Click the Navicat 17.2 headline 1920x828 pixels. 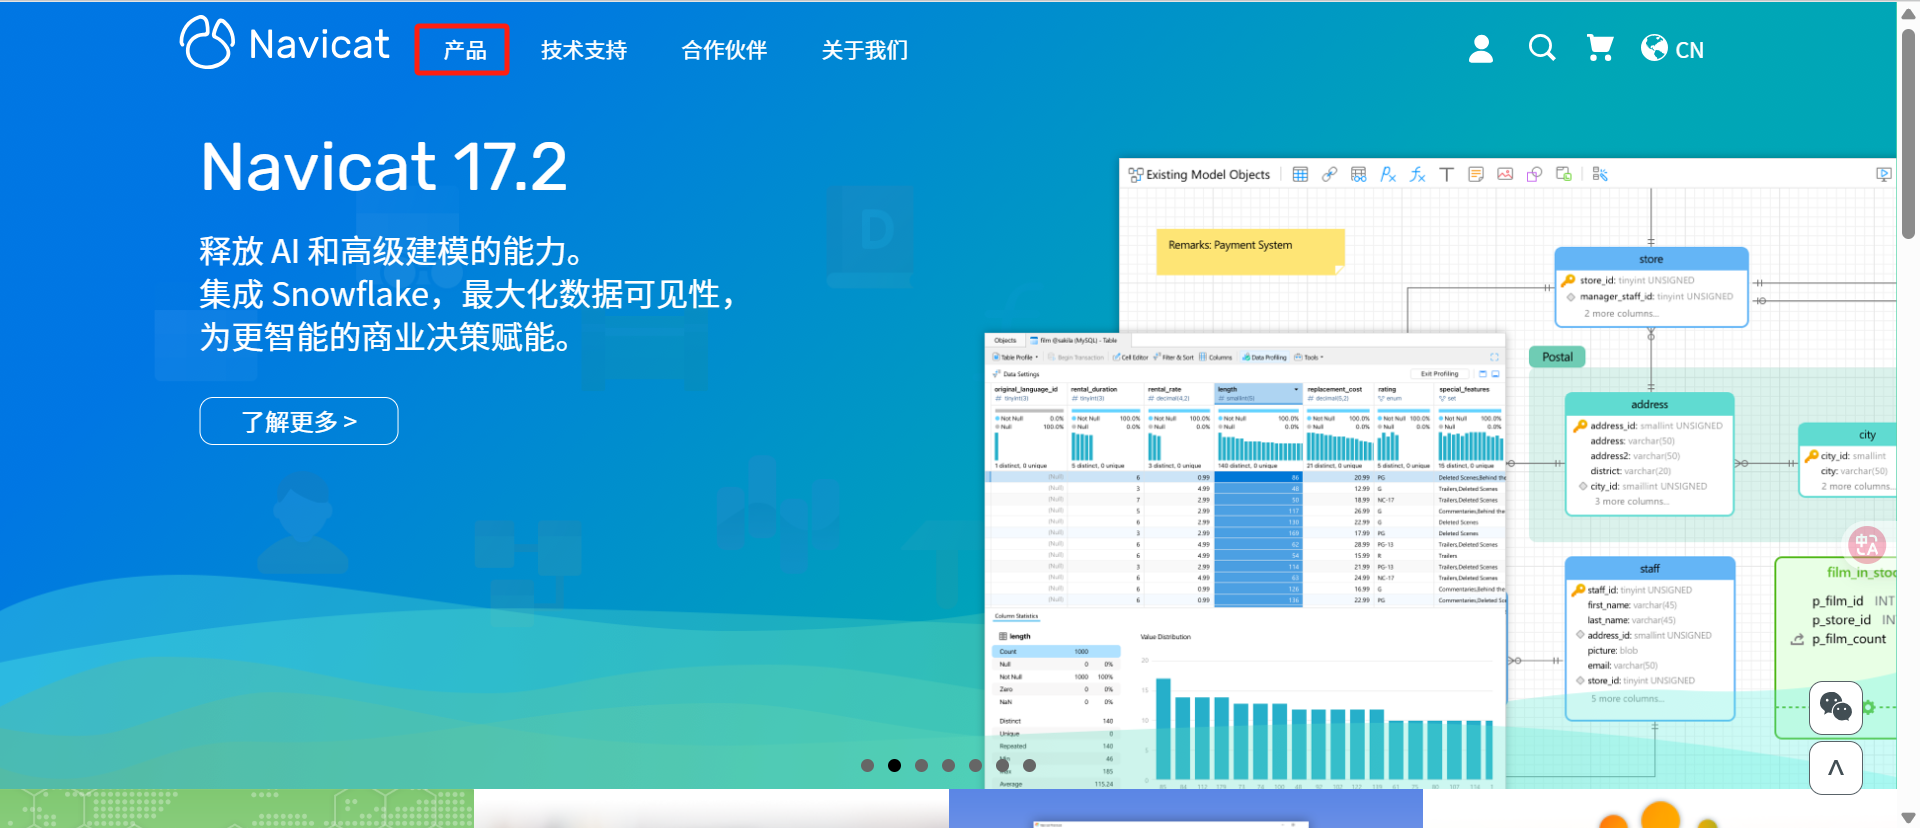coord(384,166)
